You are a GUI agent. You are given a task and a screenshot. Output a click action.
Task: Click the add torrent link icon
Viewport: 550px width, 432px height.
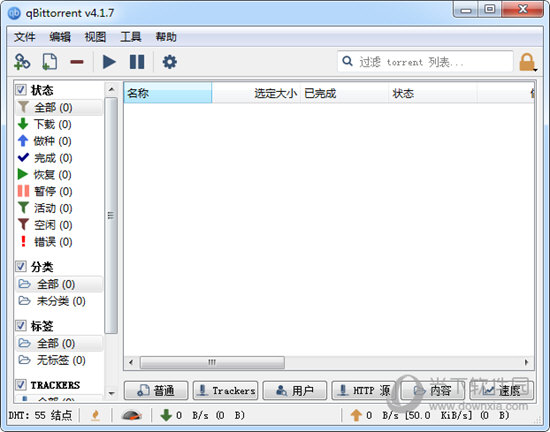[x=22, y=62]
